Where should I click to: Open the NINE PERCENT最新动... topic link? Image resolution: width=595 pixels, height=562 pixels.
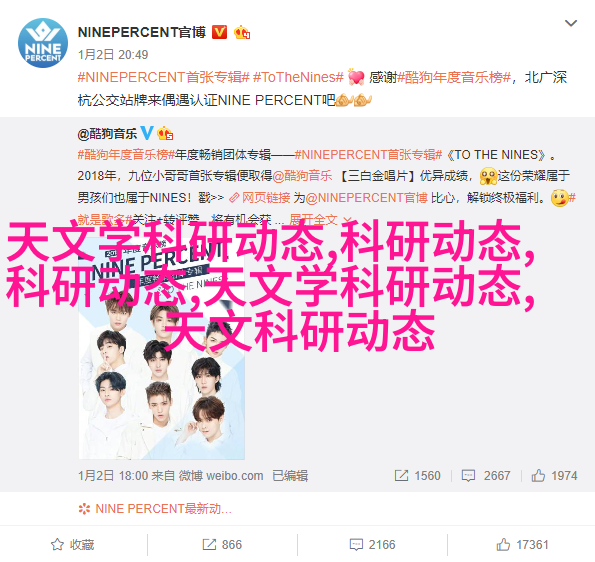(155, 508)
